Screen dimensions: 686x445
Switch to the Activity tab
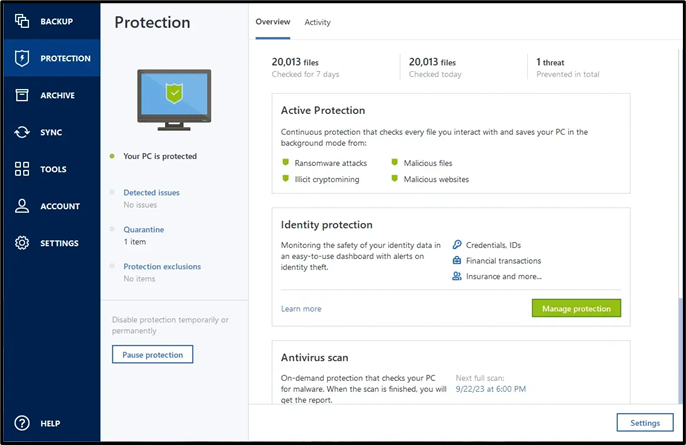[318, 22]
